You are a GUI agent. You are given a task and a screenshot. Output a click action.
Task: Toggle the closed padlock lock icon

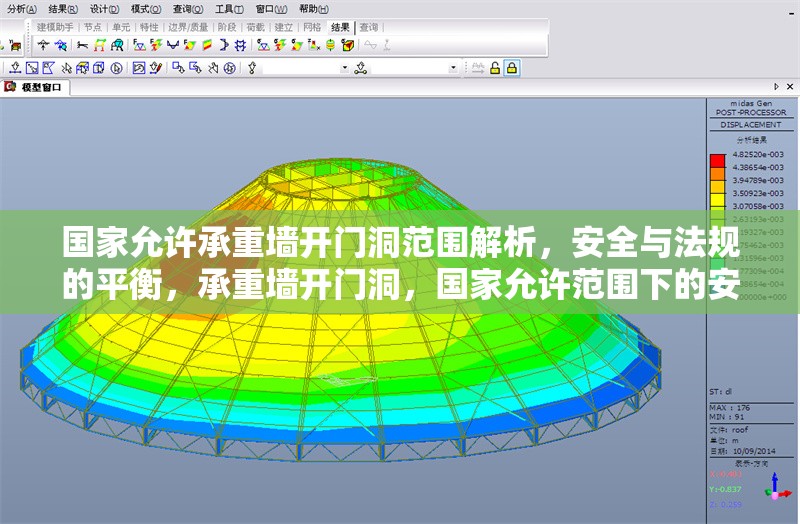[x=512, y=67]
